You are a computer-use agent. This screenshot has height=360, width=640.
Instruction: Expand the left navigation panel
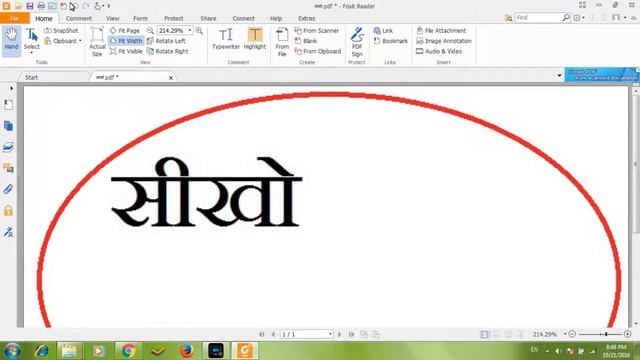[x=11, y=88]
